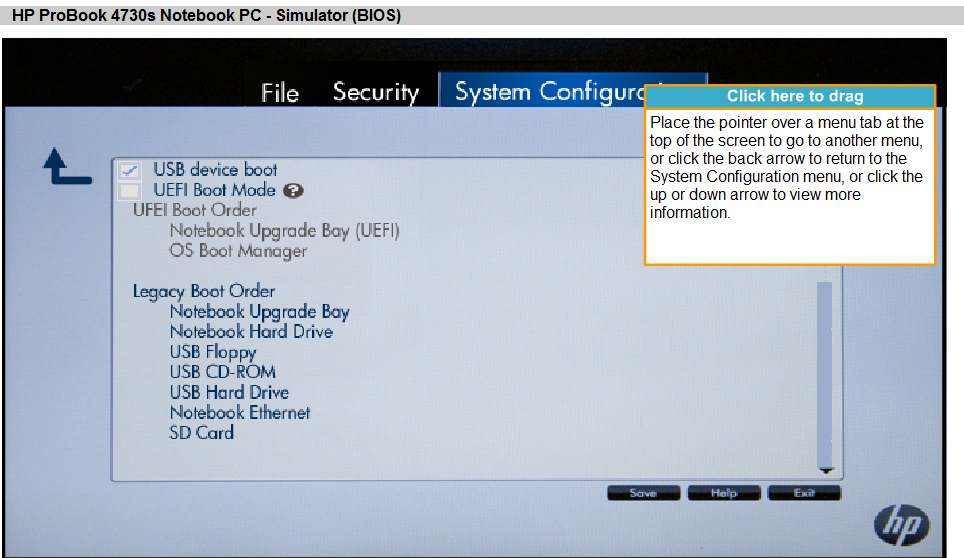Click the HP logo
The height and width of the screenshot is (558, 964).
click(901, 525)
